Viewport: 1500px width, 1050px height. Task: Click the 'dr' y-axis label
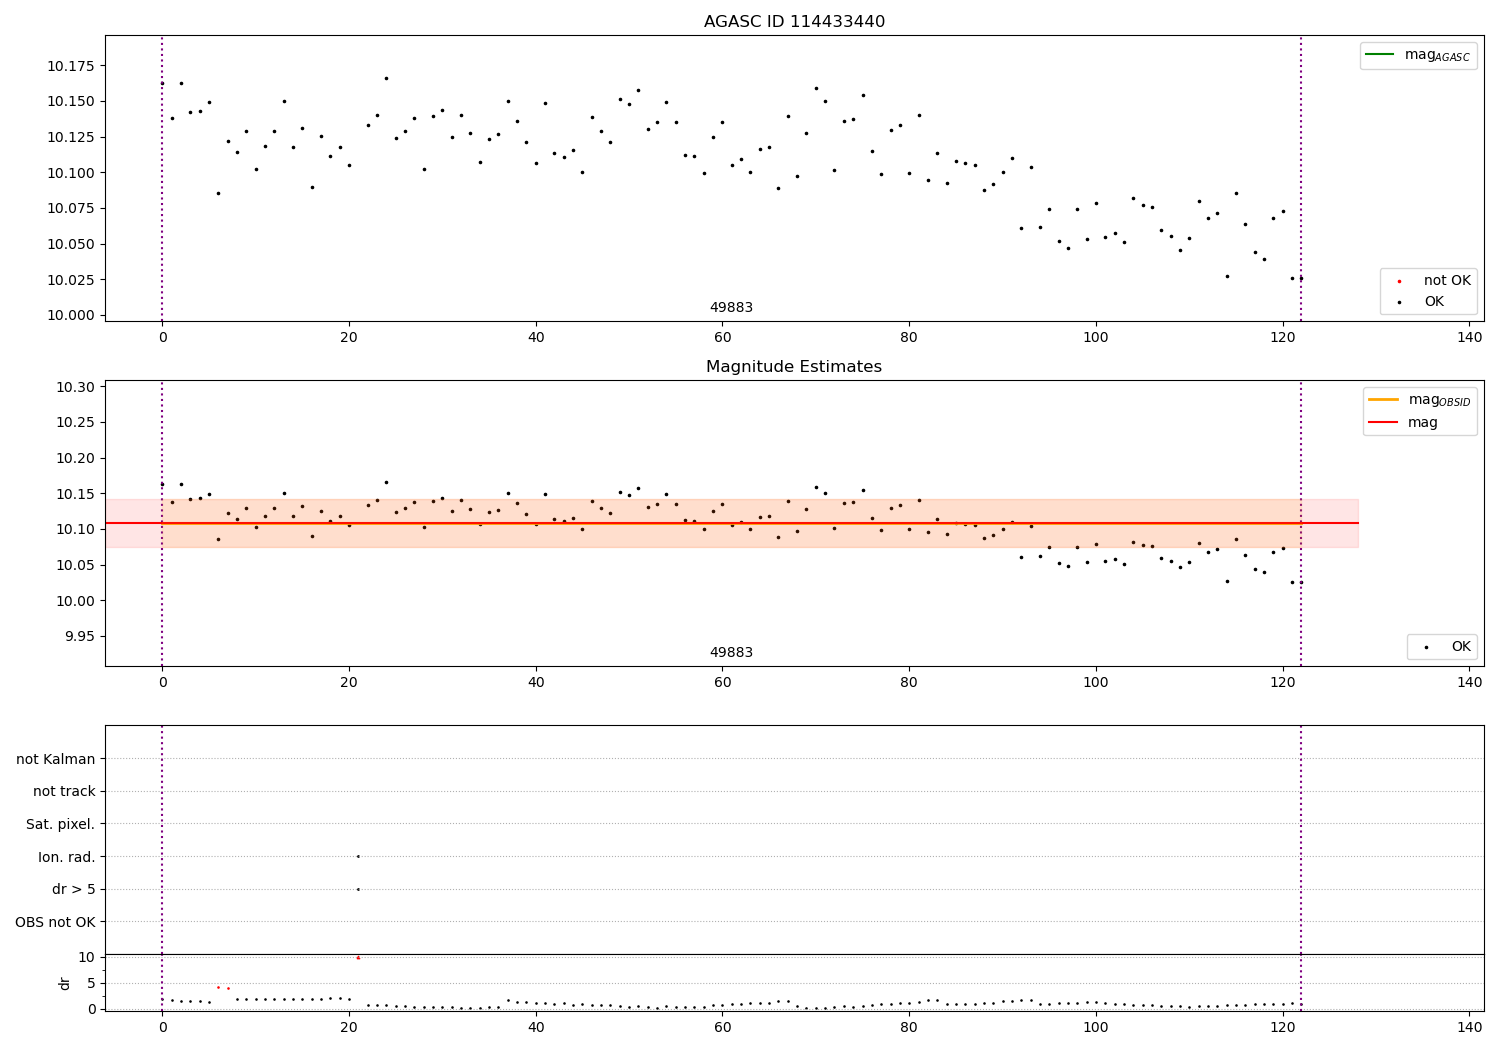pos(65,983)
